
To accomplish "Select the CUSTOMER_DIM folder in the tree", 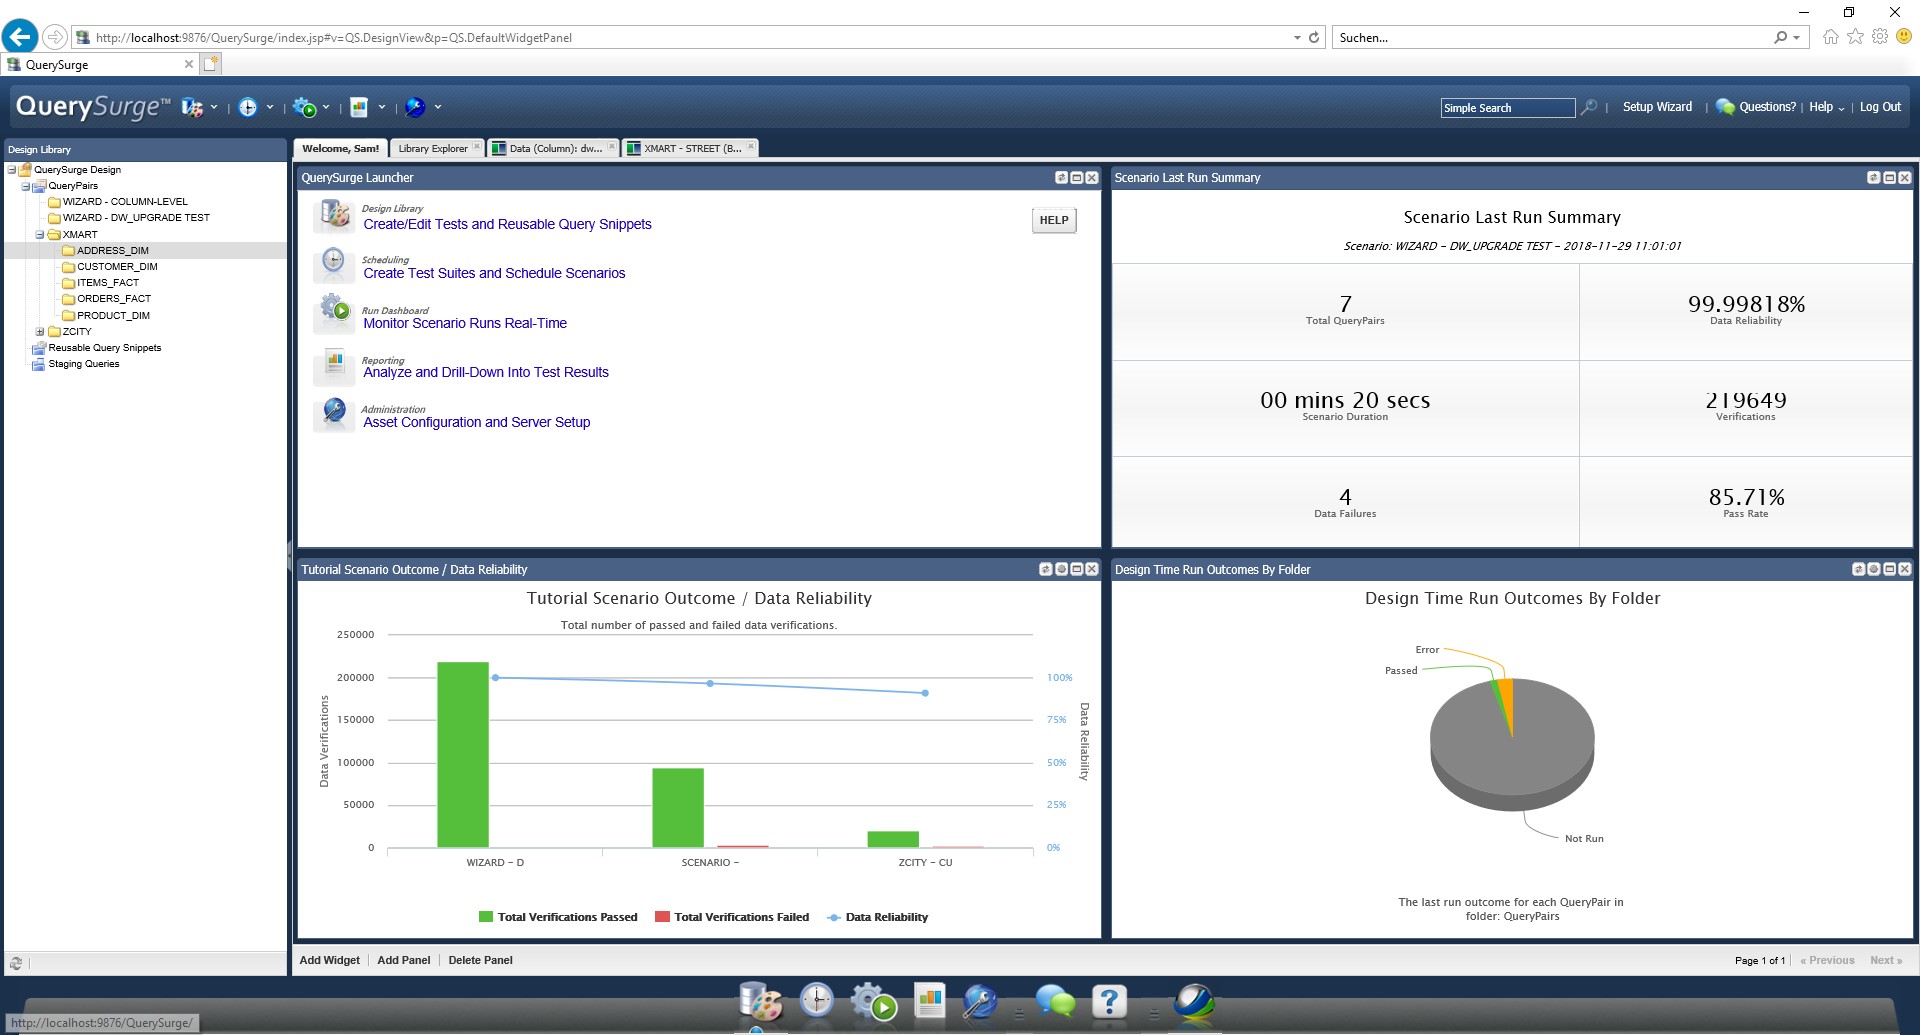I will pos(117,267).
